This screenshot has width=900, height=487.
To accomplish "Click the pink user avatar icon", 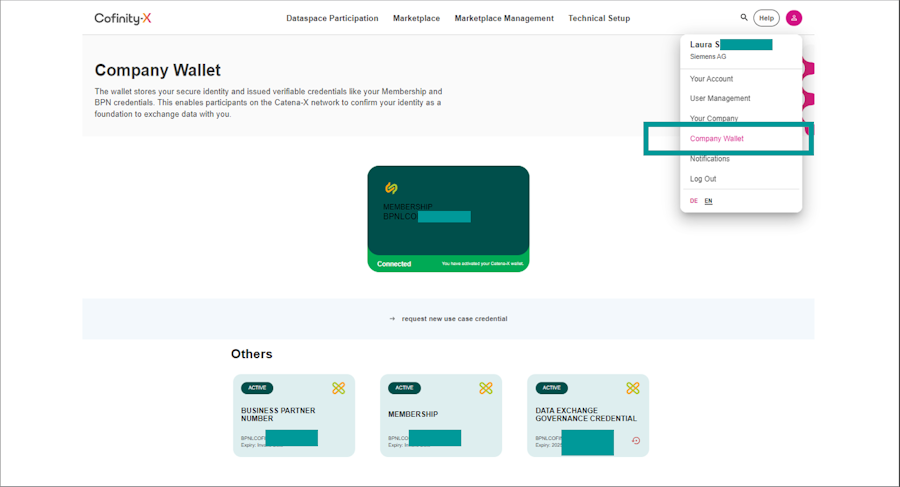I will (x=794, y=18).
